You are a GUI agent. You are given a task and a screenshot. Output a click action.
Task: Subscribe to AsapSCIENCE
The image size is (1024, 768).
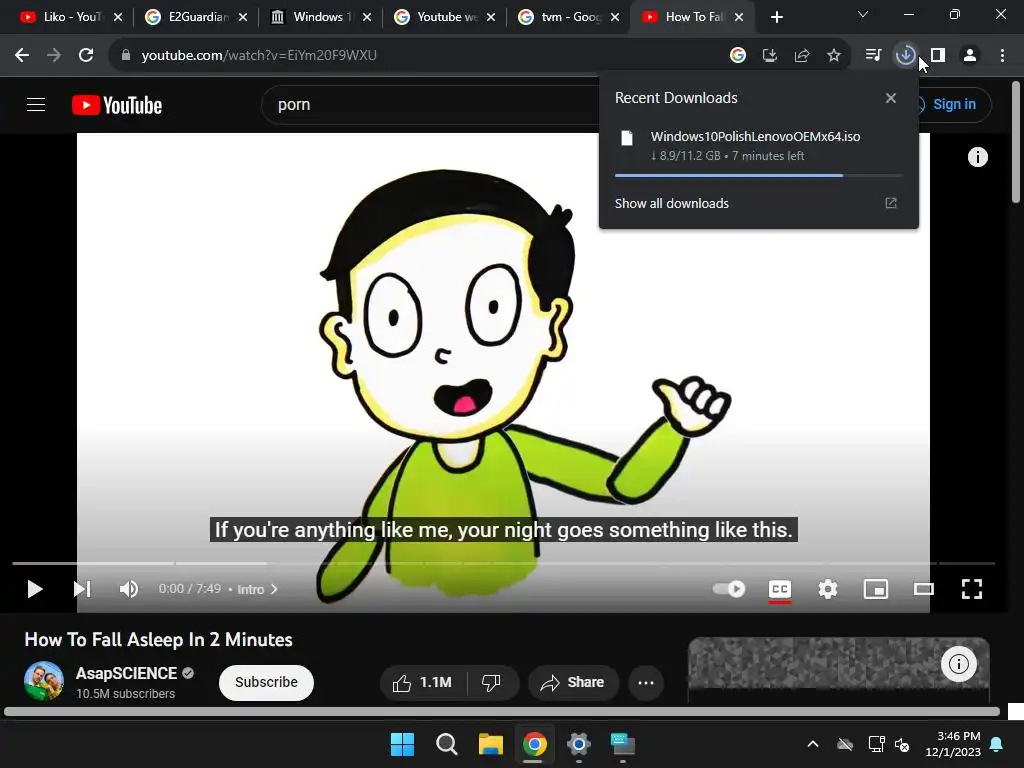pos(266,682)
